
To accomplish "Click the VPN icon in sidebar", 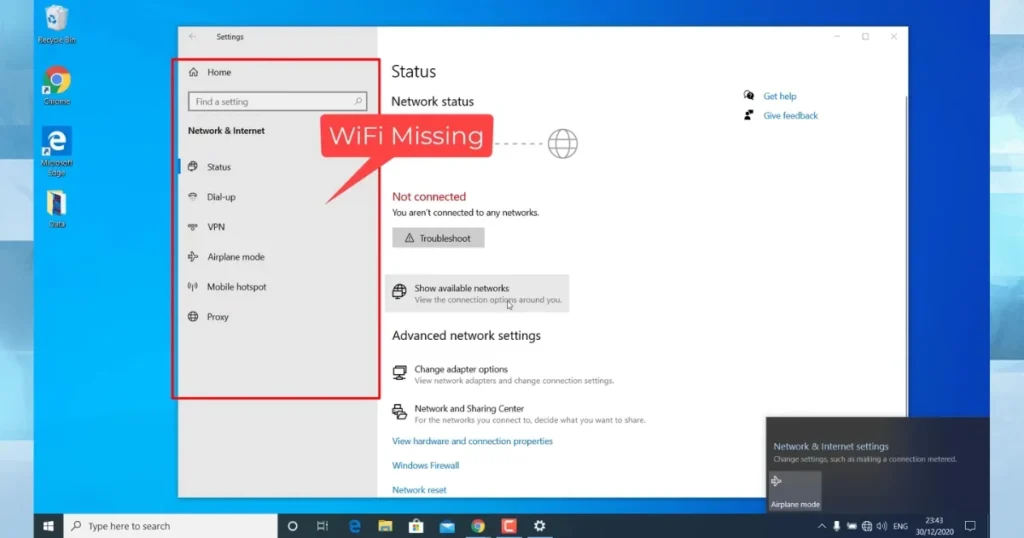I will (x=193, y=227).
